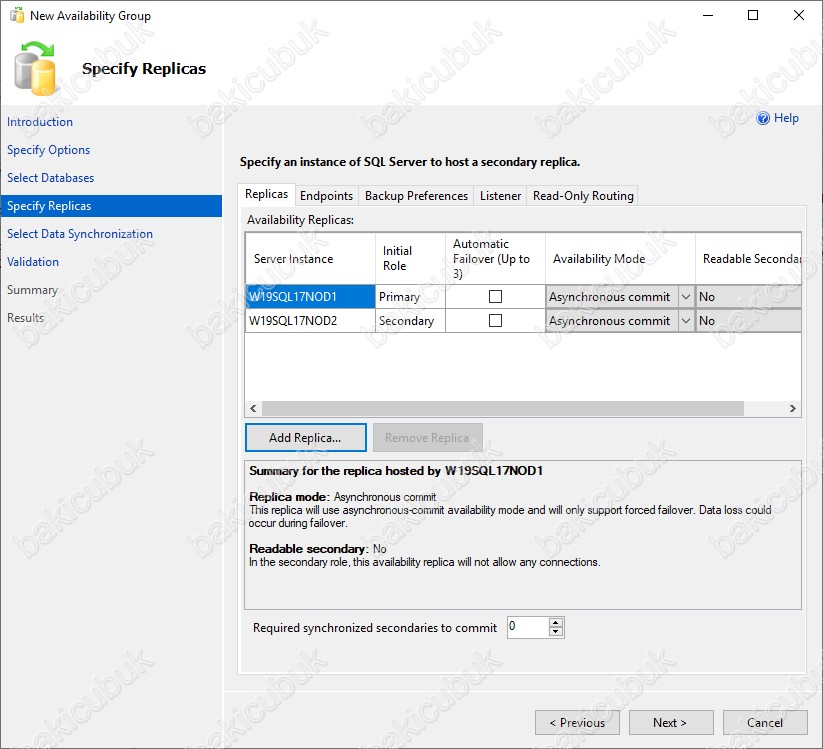Switch to the Replicas tab
The width and height of the screenshot is (823, 749).
[x=266, y=194]
